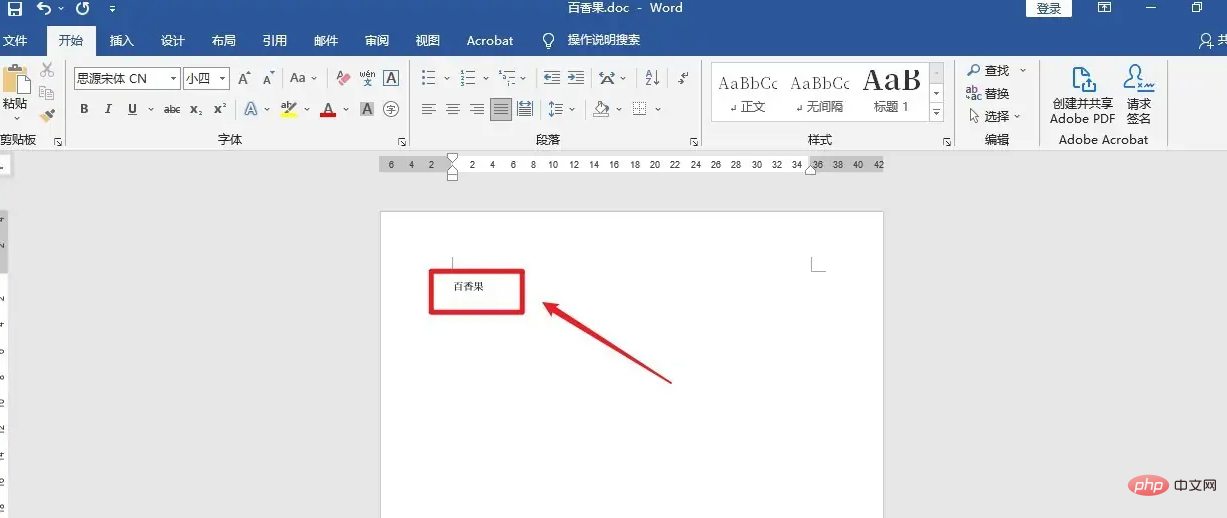
Task: Decrease indent in the paragraph group
Action: point(551,78)
